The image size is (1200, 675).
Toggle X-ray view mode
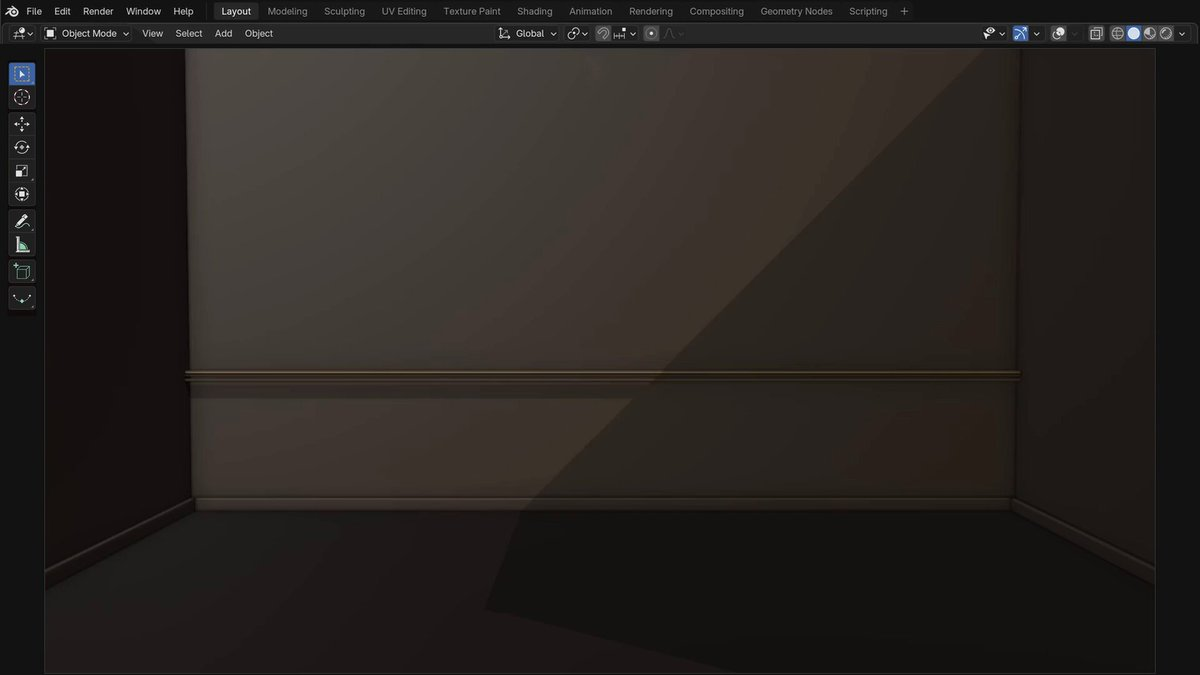(x=1096, y=33)
